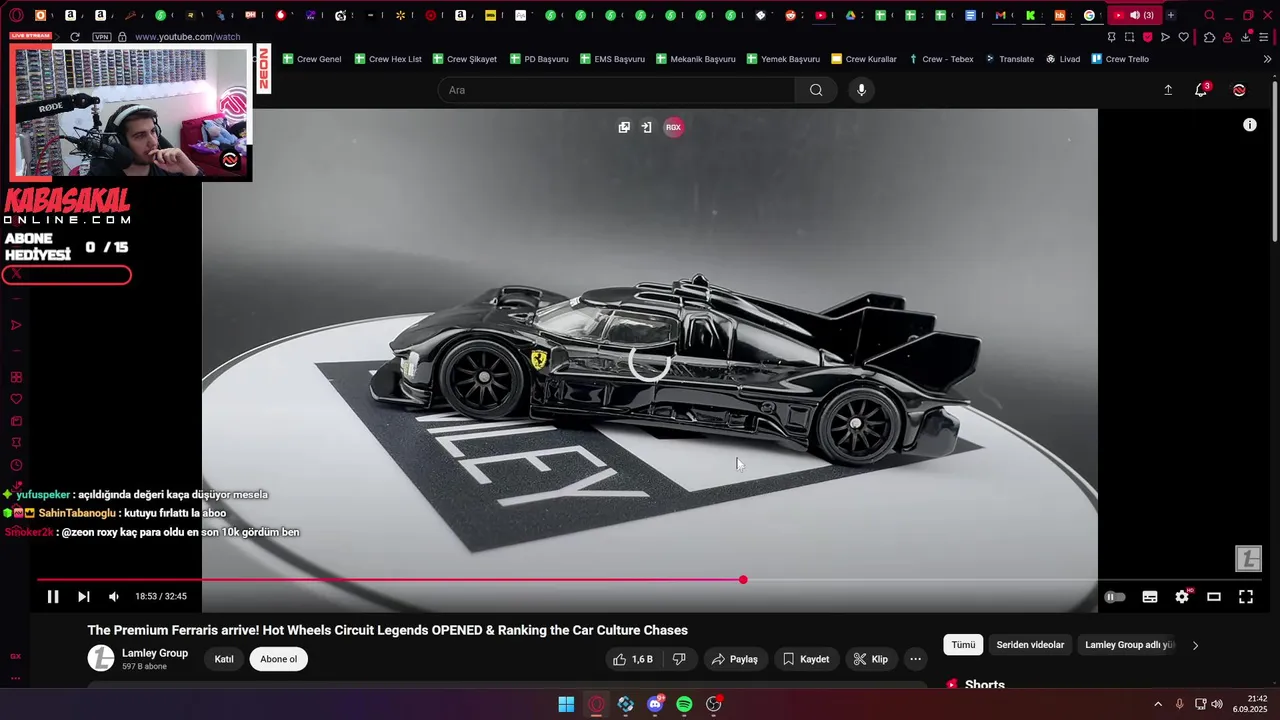Open more actions three-dot menu

point(915,659)
